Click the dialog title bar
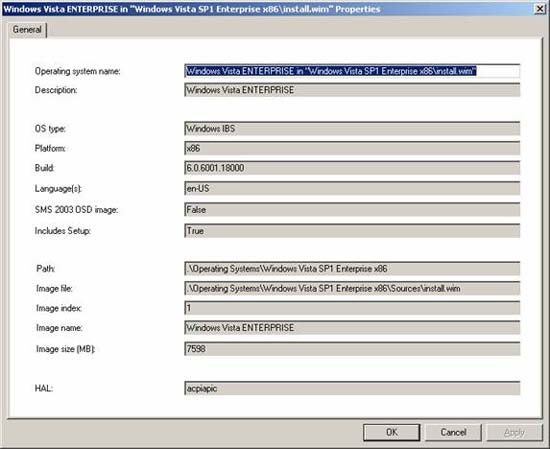The width and height of the screenshot is (550, 449). coord(267,9)
